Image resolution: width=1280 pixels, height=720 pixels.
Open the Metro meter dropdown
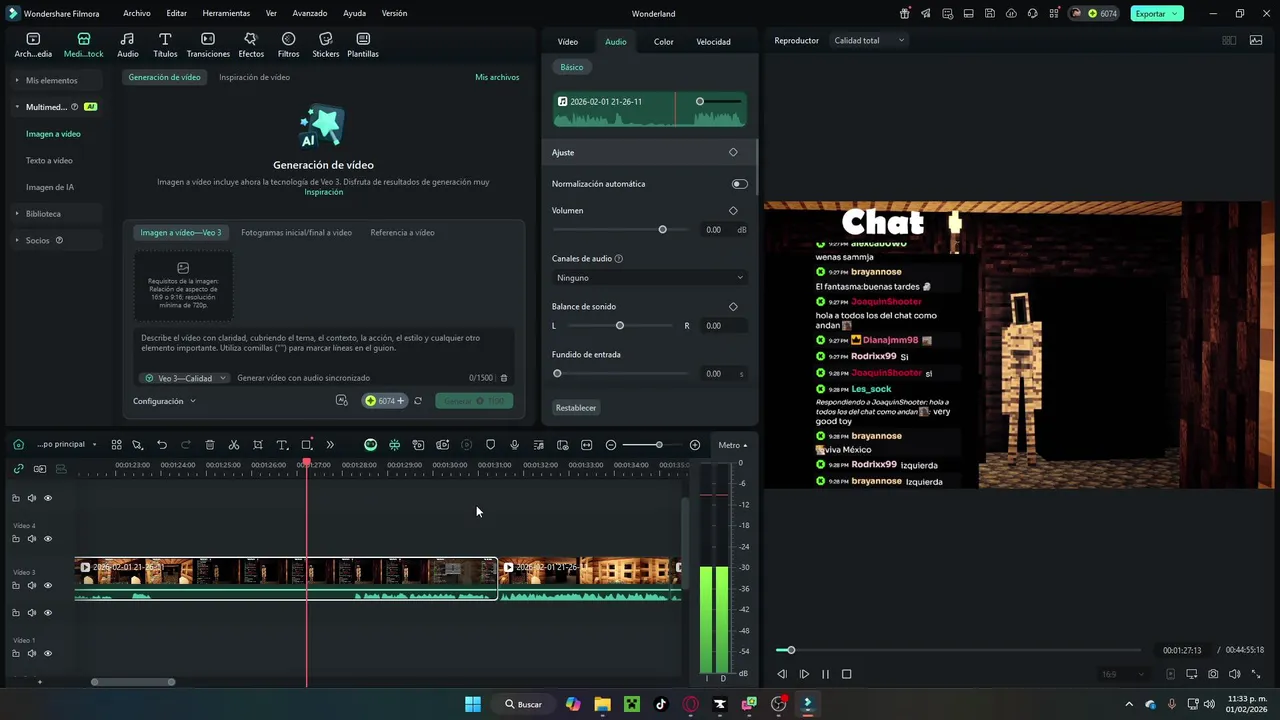pyautogui.click(x=733, y=445)
